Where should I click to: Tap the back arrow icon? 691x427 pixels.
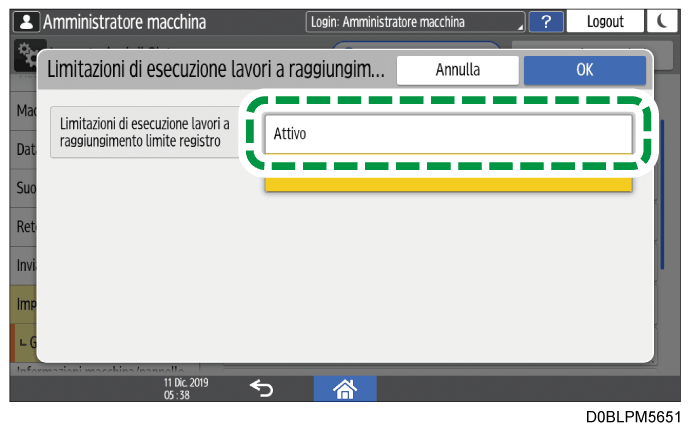pyautogui.click(x=260, y=388)
